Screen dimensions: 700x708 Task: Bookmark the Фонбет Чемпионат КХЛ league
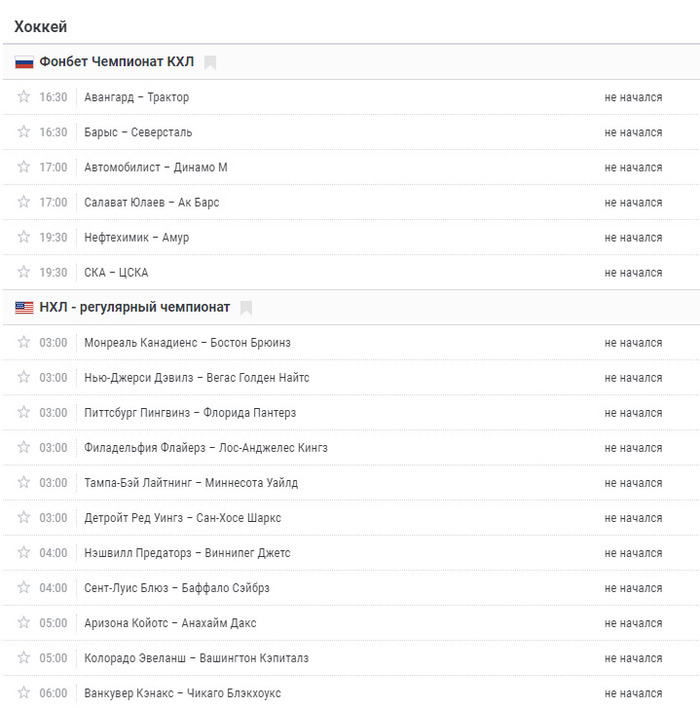[x=210, y=62]
